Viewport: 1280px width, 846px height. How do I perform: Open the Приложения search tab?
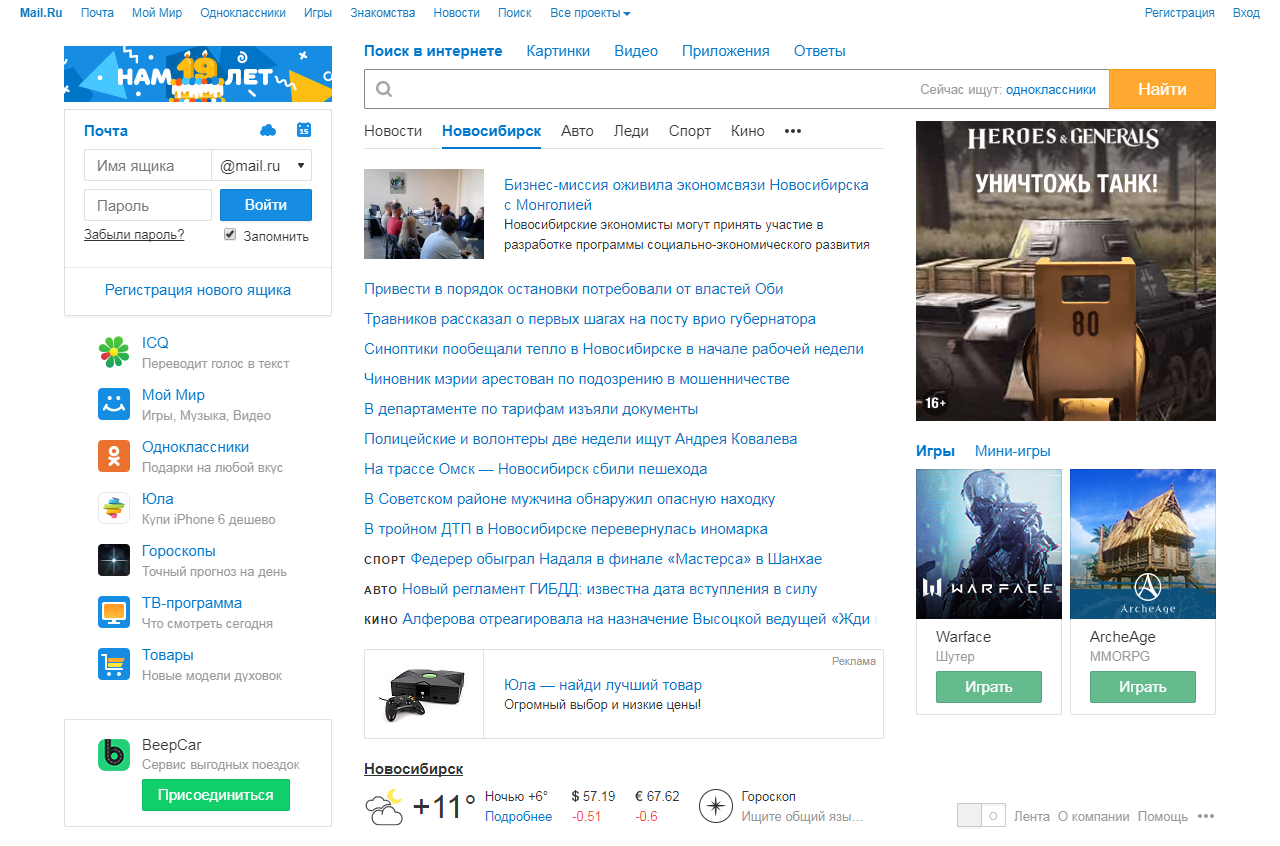(726, 51)
